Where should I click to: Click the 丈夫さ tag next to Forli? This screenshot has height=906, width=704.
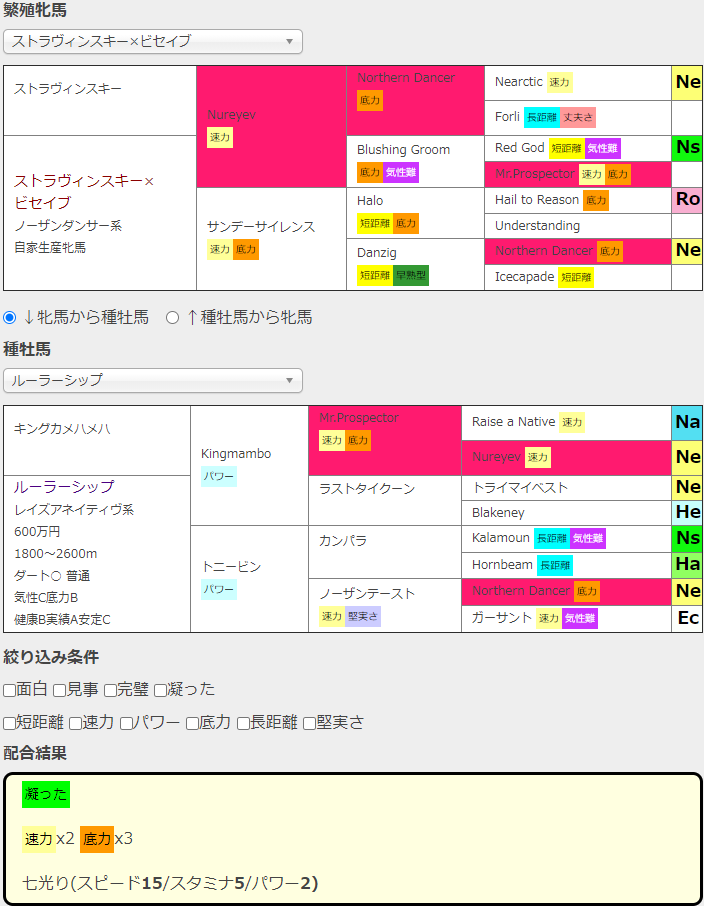[578, 117]
